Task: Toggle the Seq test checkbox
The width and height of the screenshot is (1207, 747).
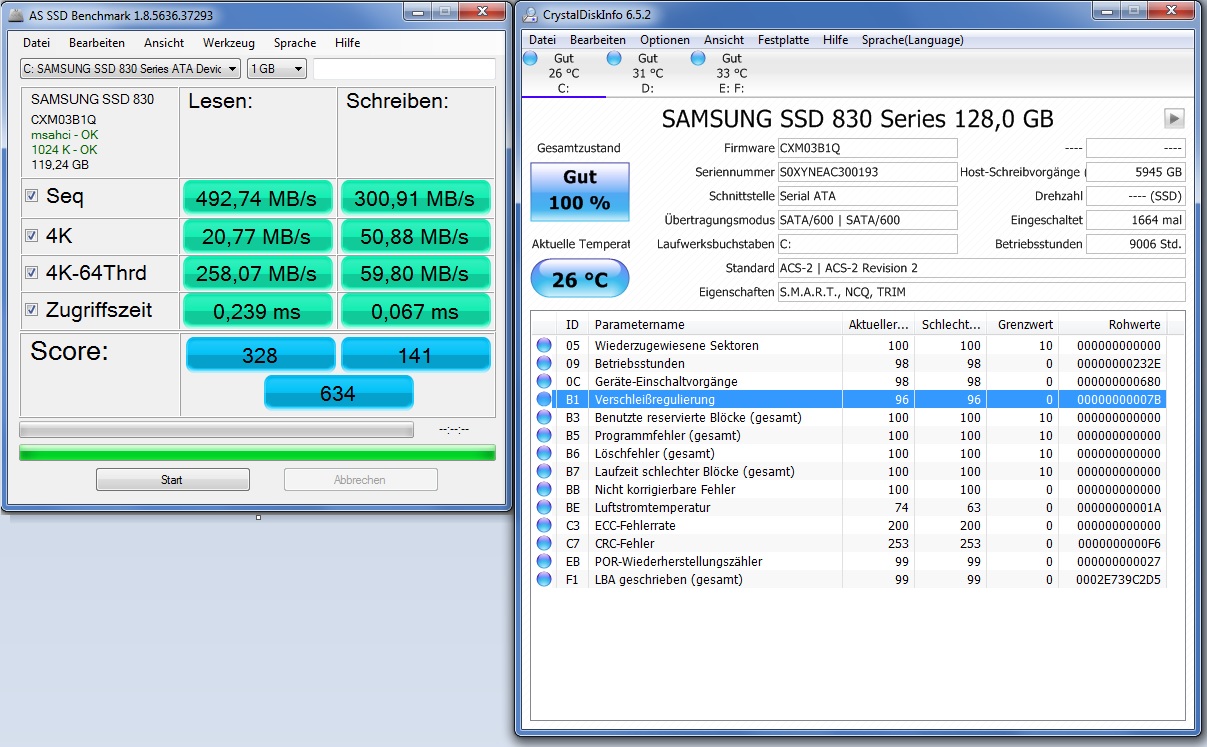Action: [x=31, y=197]
